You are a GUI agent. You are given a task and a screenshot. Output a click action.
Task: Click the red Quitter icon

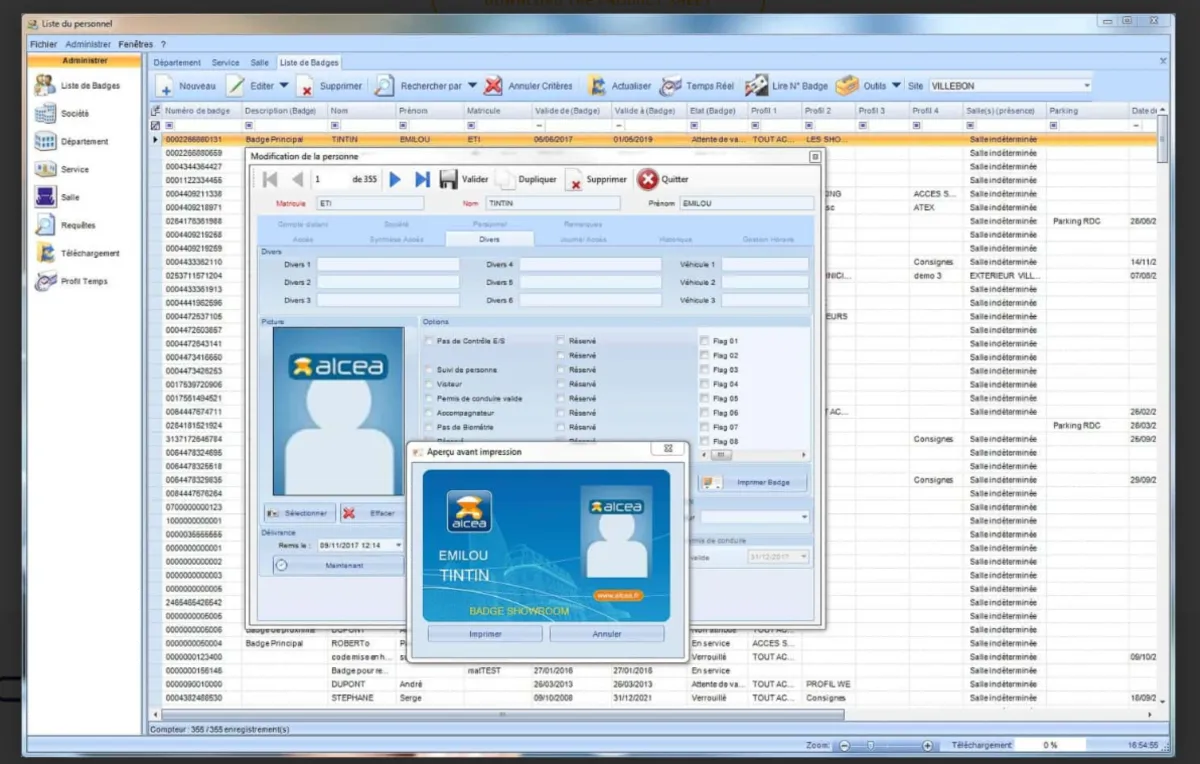[x=648, y=179]
